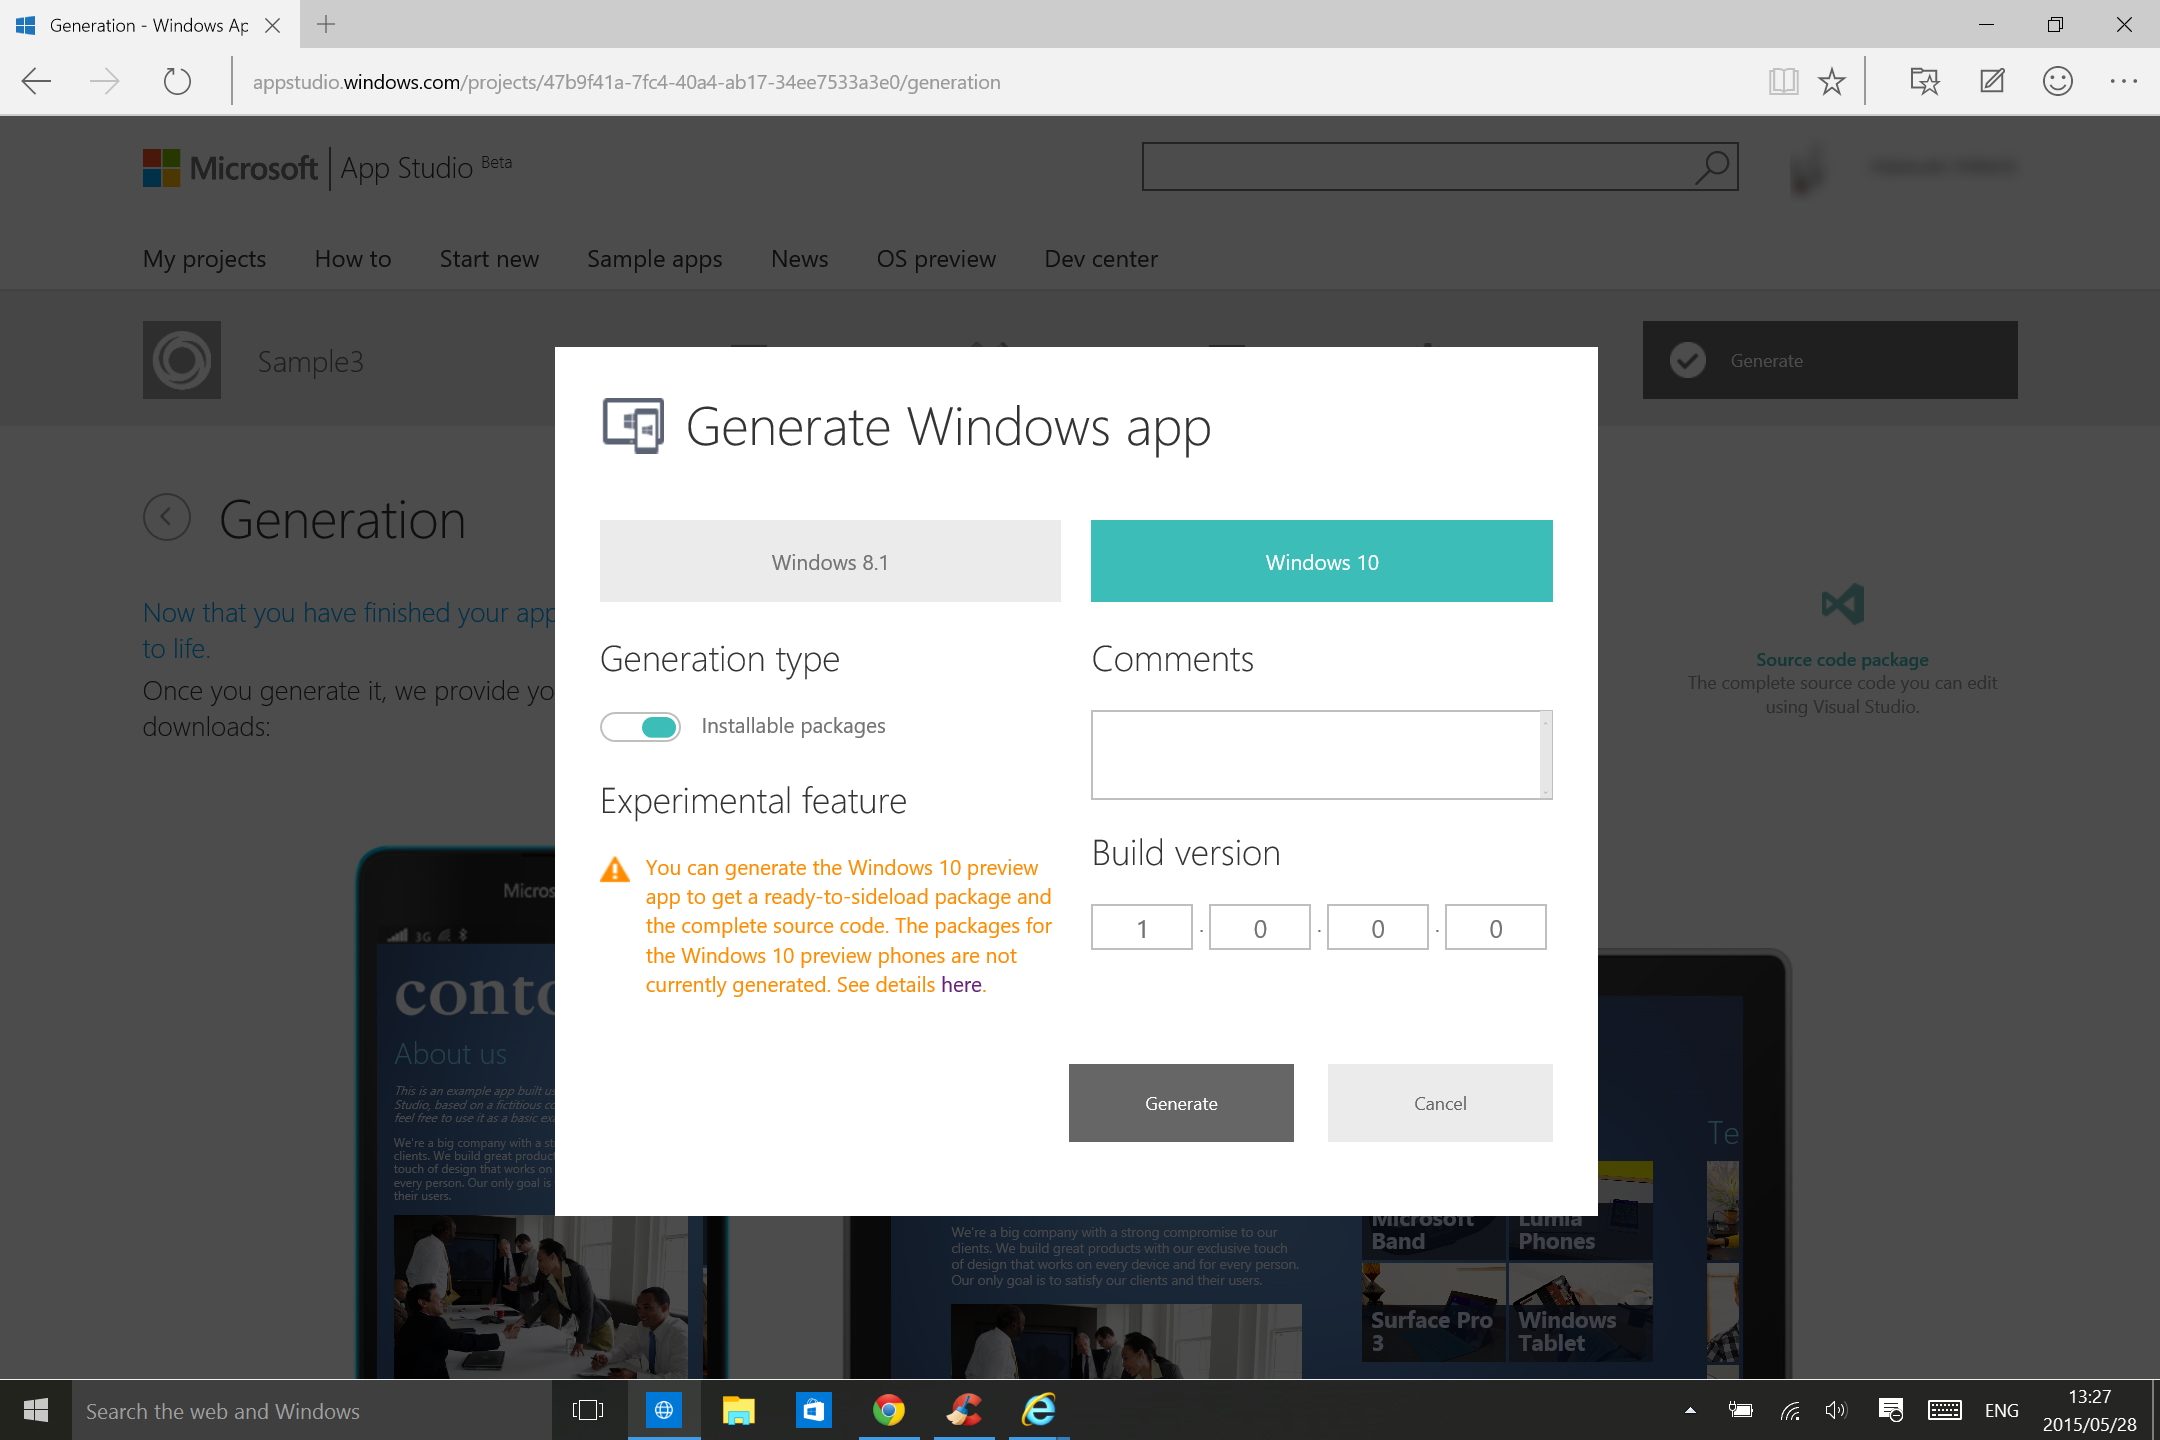Click the volume icon in system tray
Viewport: 2160px width, 1440px height.
tap(1836, 1411)
